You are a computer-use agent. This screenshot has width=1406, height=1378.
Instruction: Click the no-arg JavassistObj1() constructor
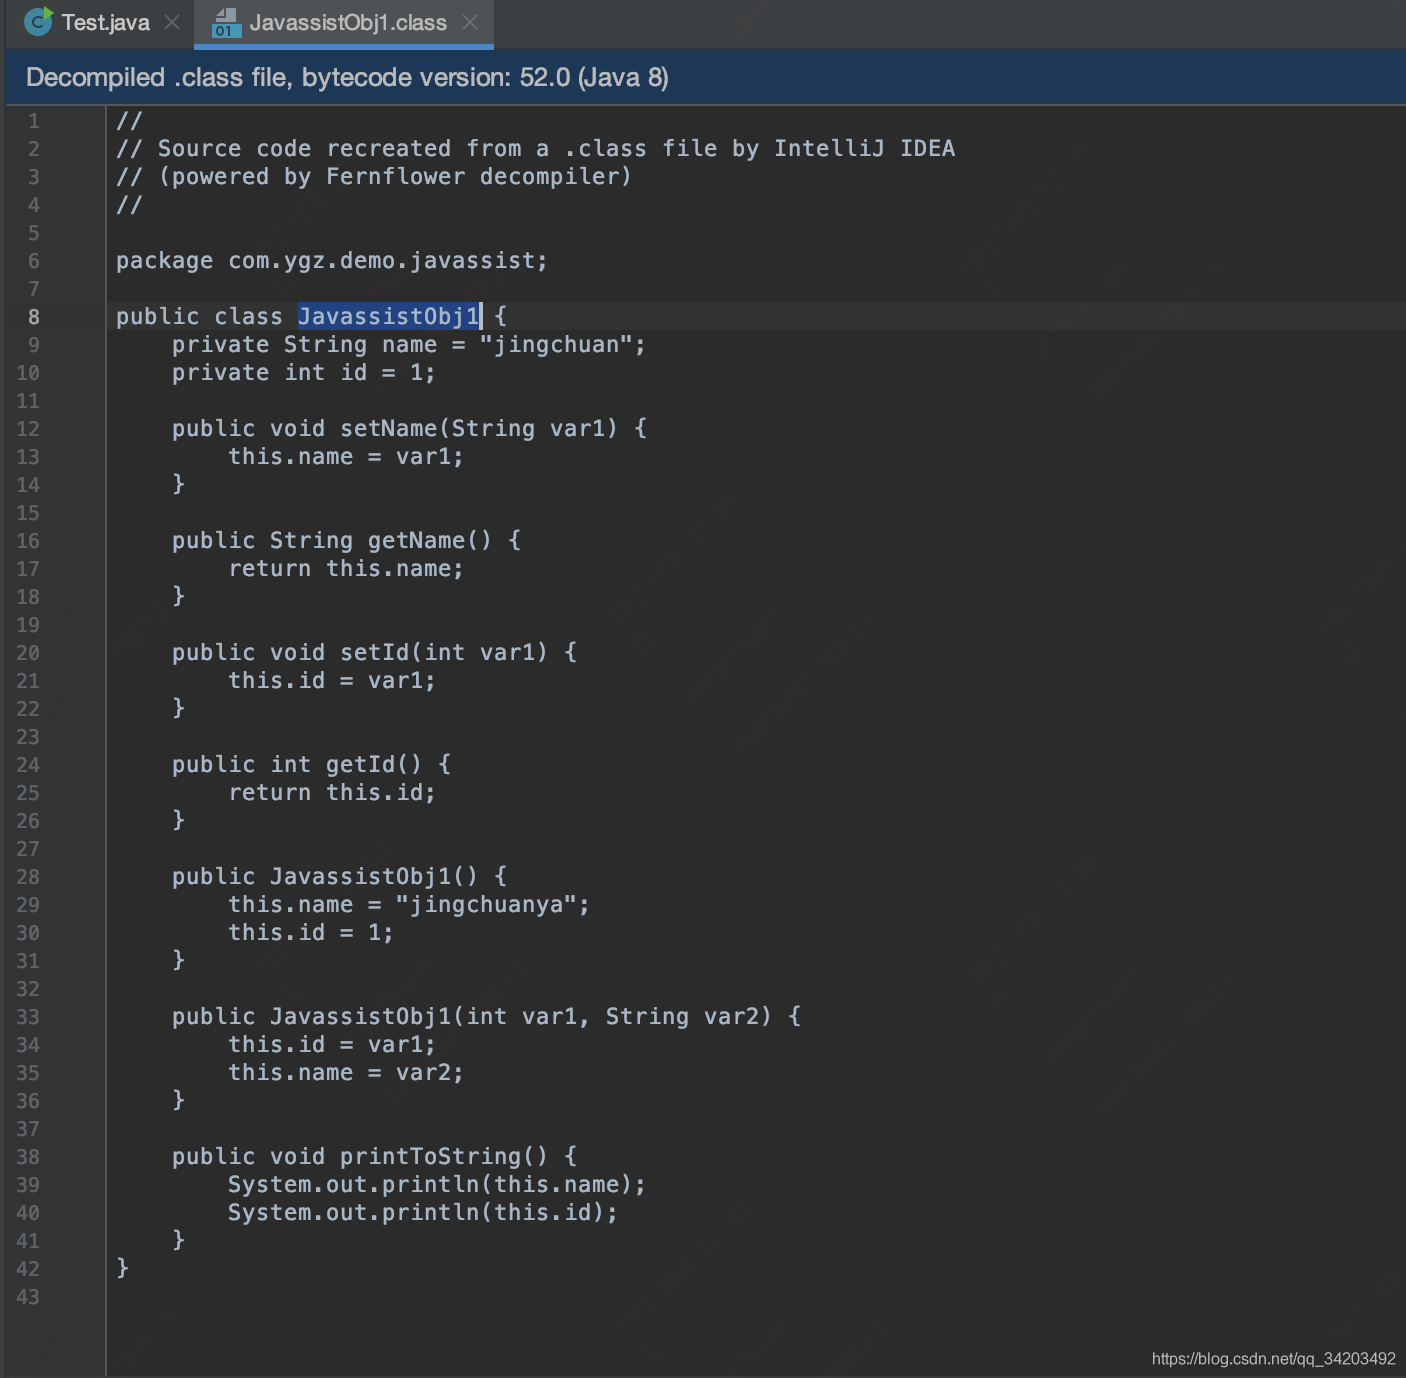(x=339, y=877)
